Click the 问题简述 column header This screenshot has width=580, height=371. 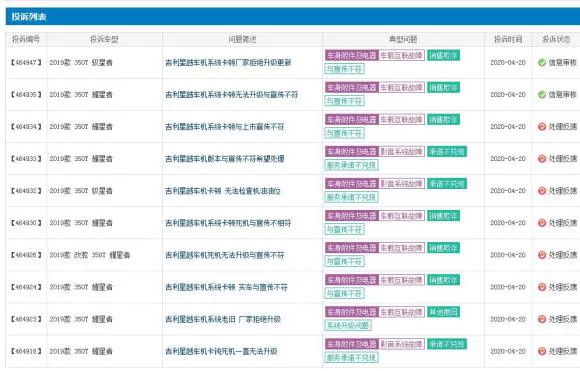click(242, 39)
